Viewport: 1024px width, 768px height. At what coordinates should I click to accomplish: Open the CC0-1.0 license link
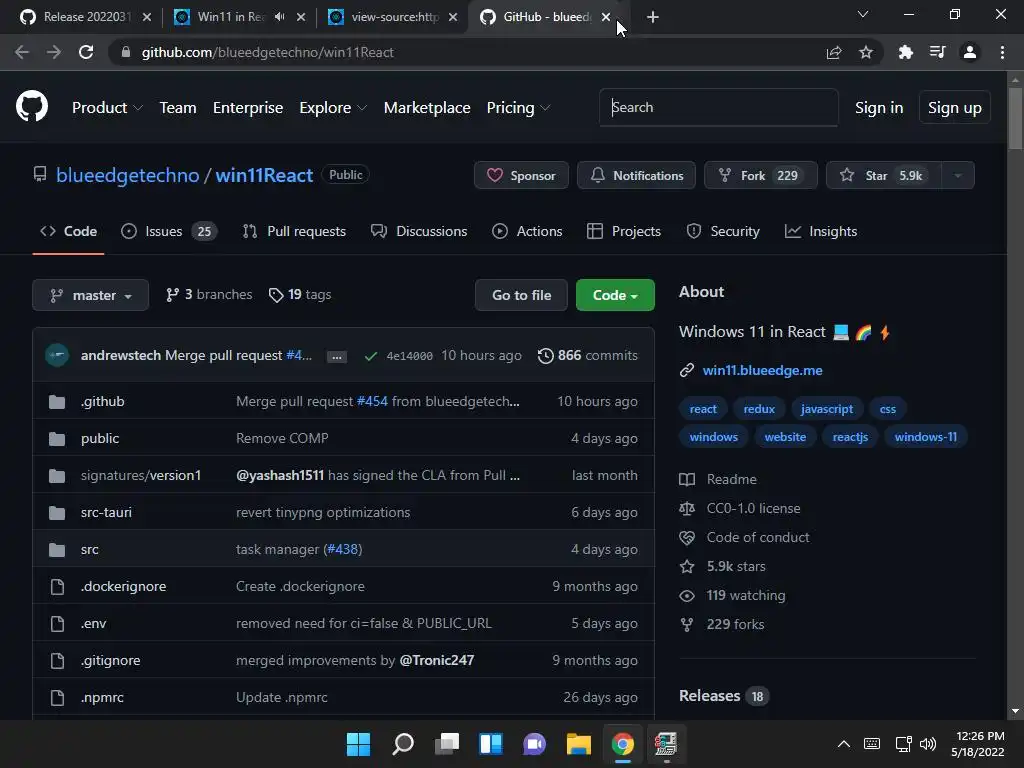[753, 508]
